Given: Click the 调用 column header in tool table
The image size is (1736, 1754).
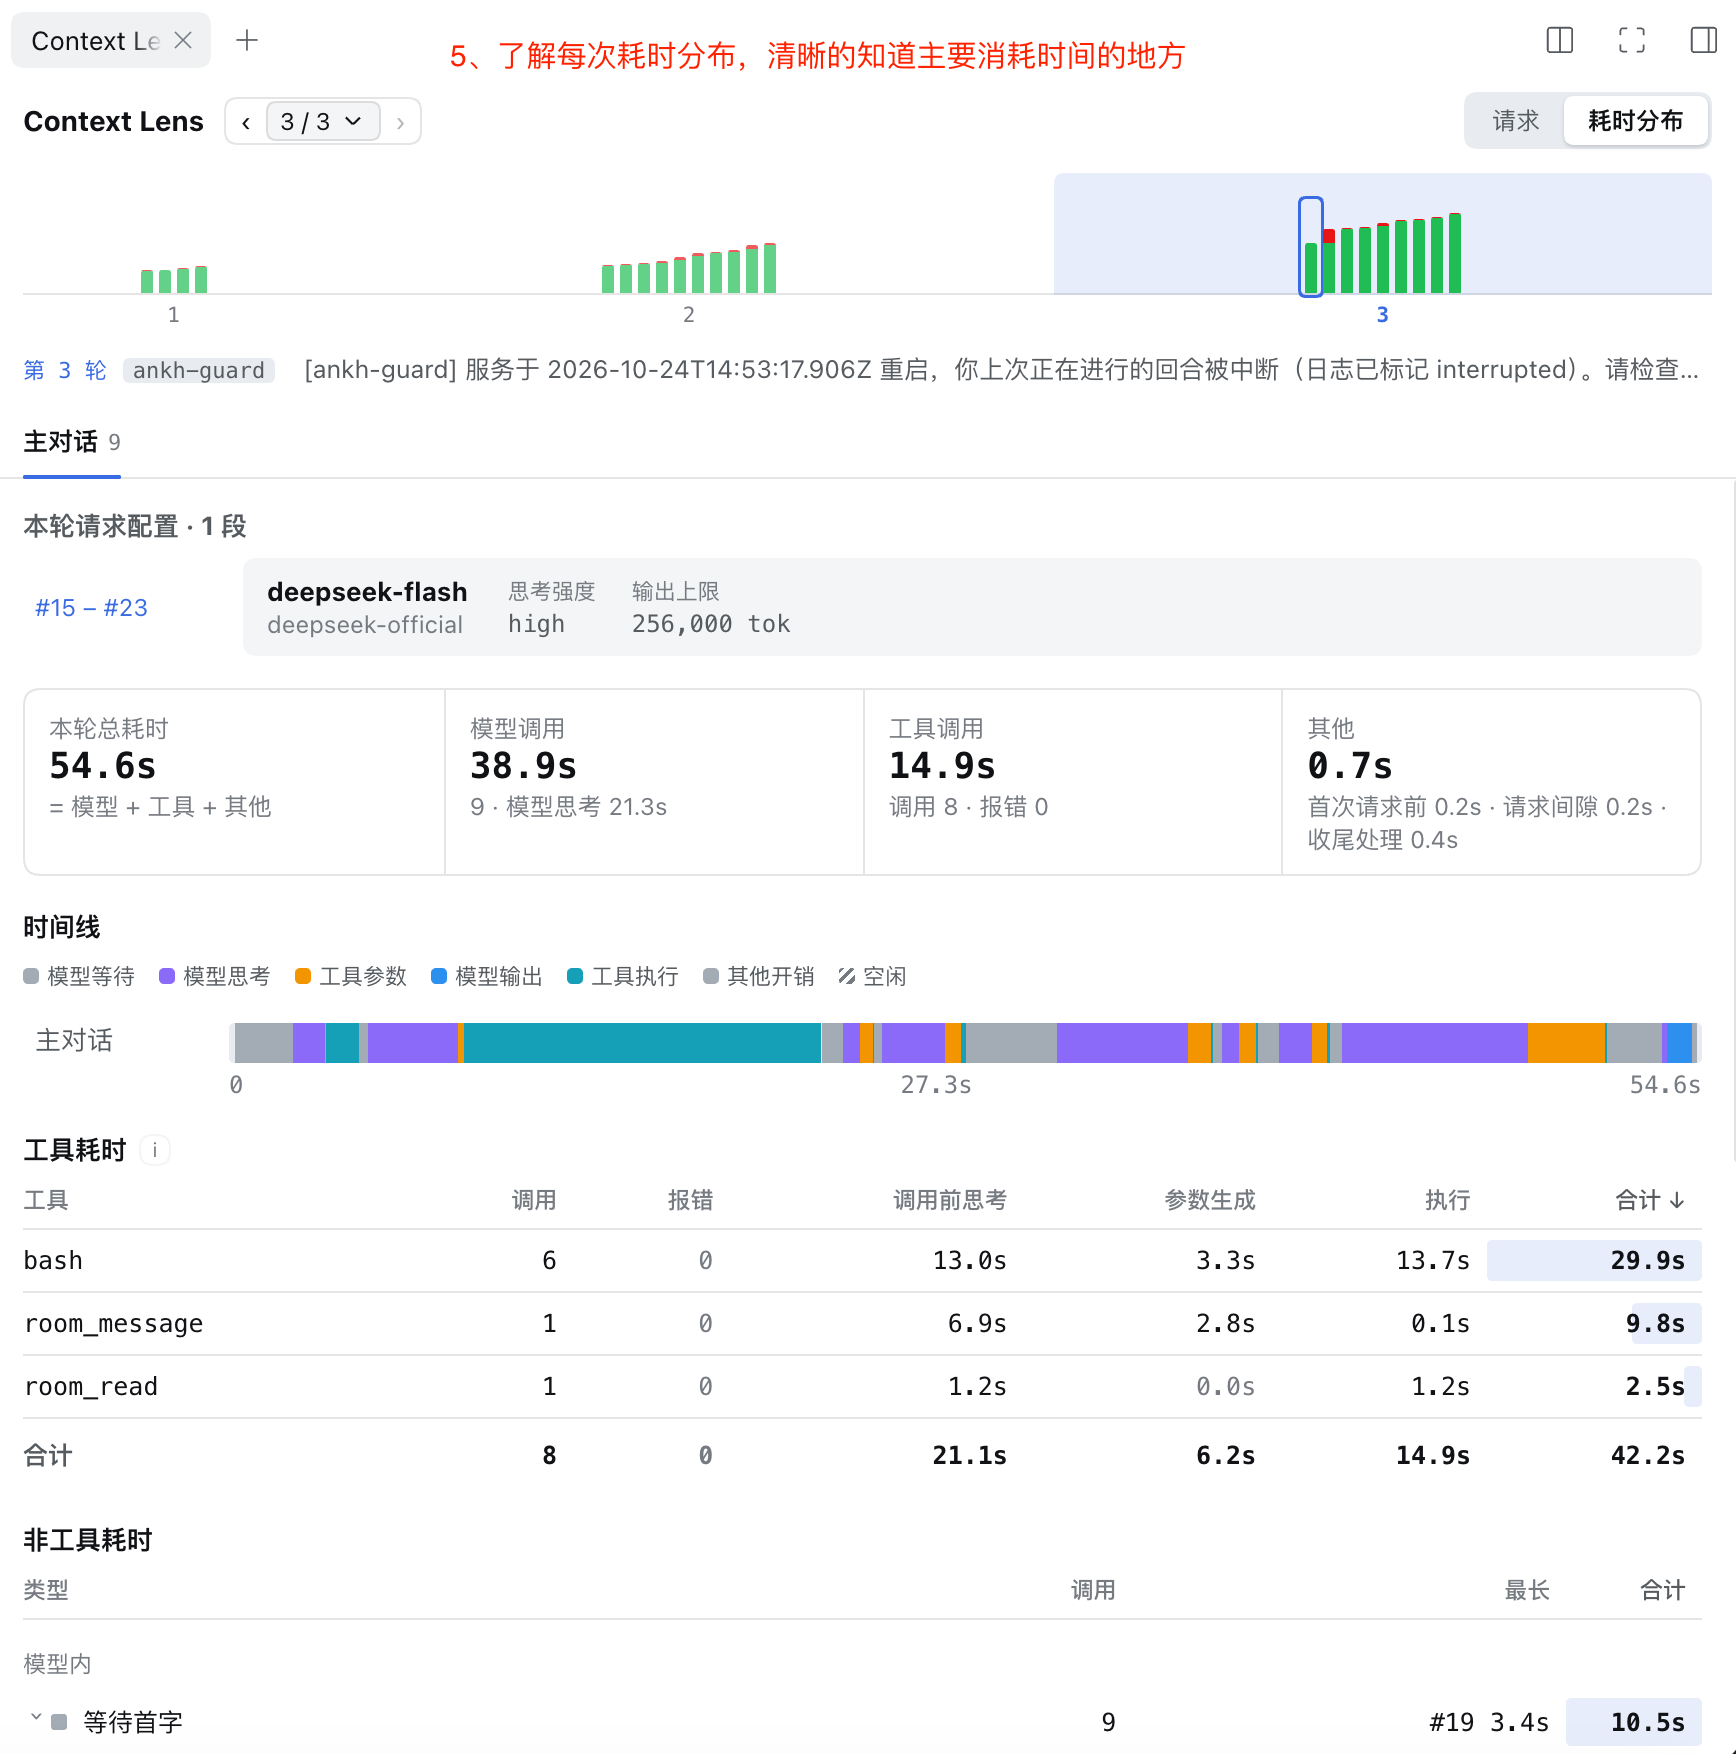Looking at the screenshot, I should [534, 1200].
